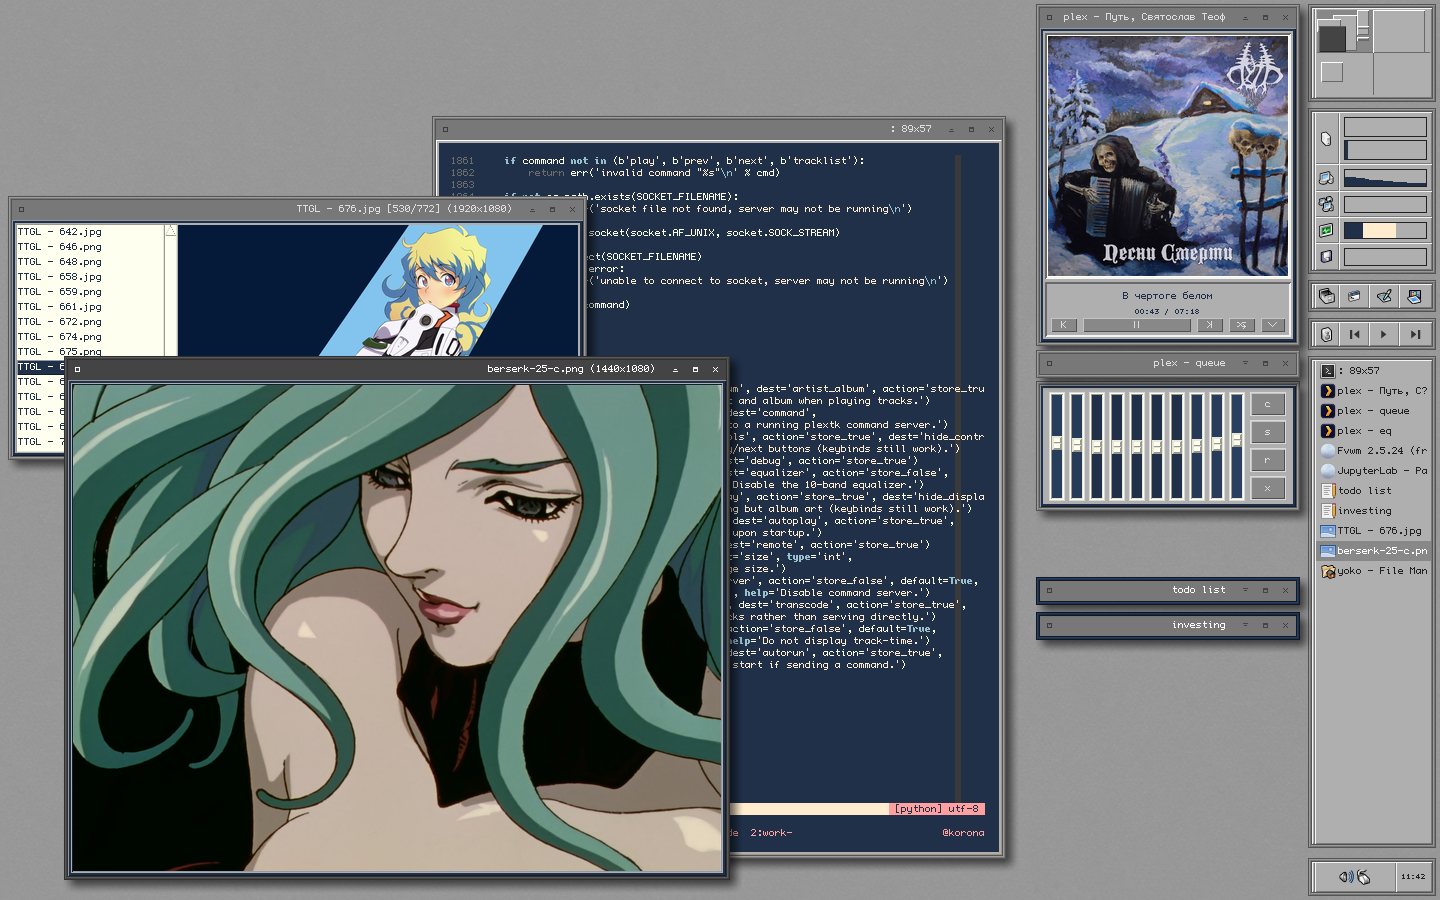Screen dimensions: 1440x900
Task: Open window menu of plex queue titlebar
Action: point(1049,363)
